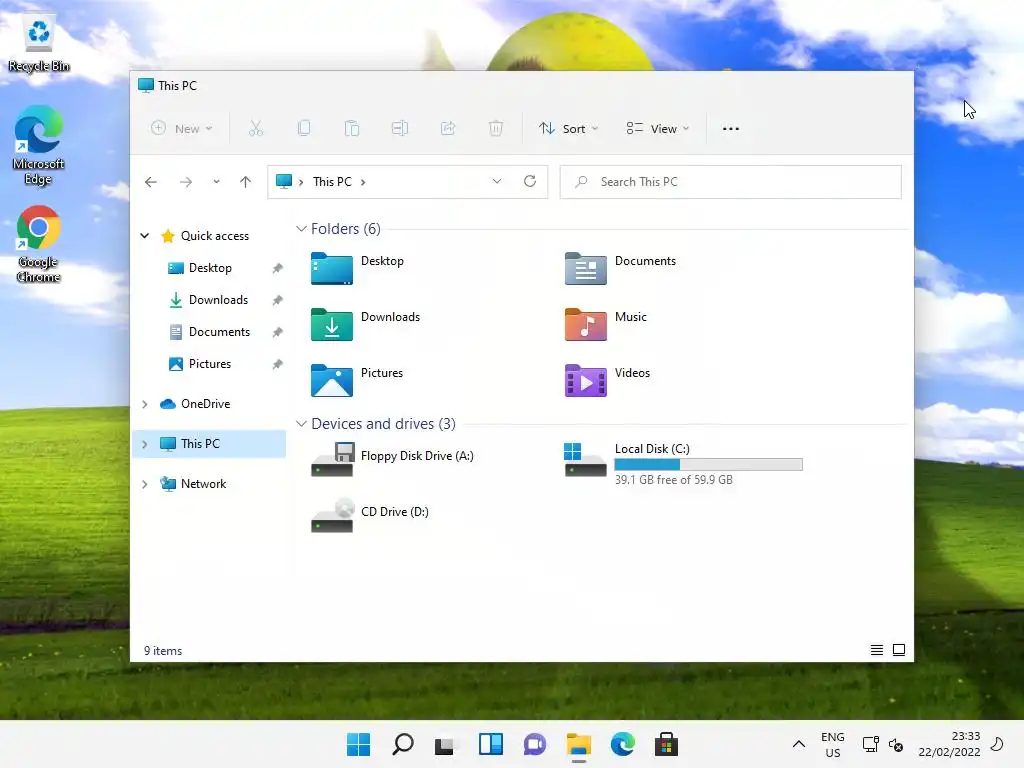The image size is (1024, 768).
Task: Select Downloads under Quick access
Action: 210,300
